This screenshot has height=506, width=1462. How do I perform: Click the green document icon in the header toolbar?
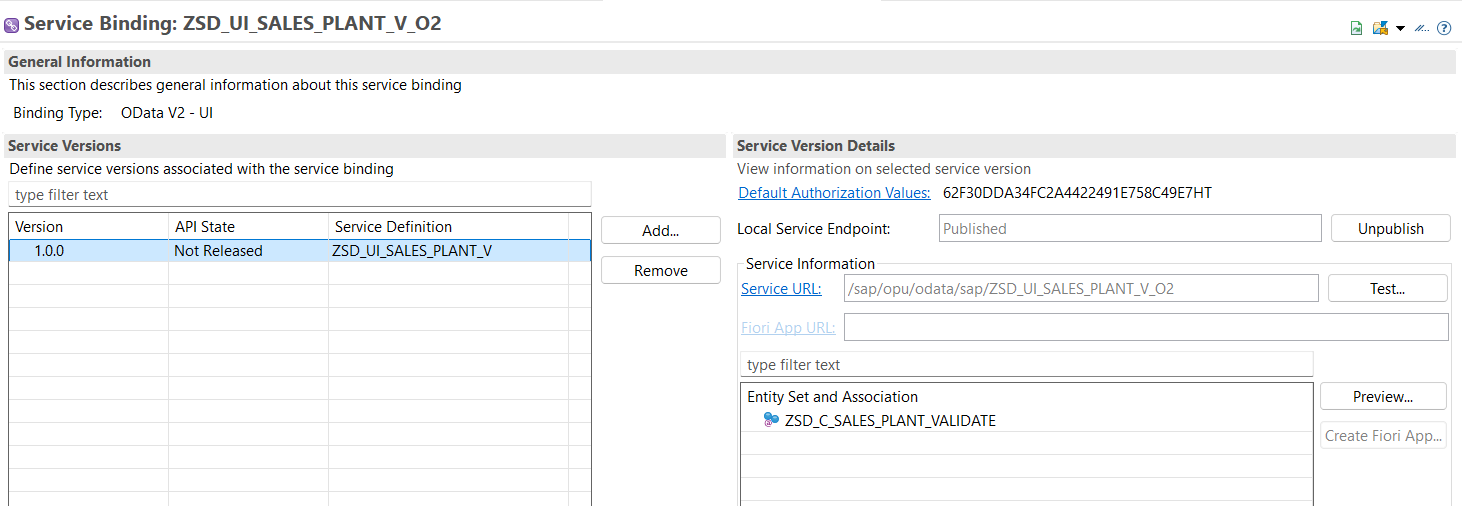1356,28
